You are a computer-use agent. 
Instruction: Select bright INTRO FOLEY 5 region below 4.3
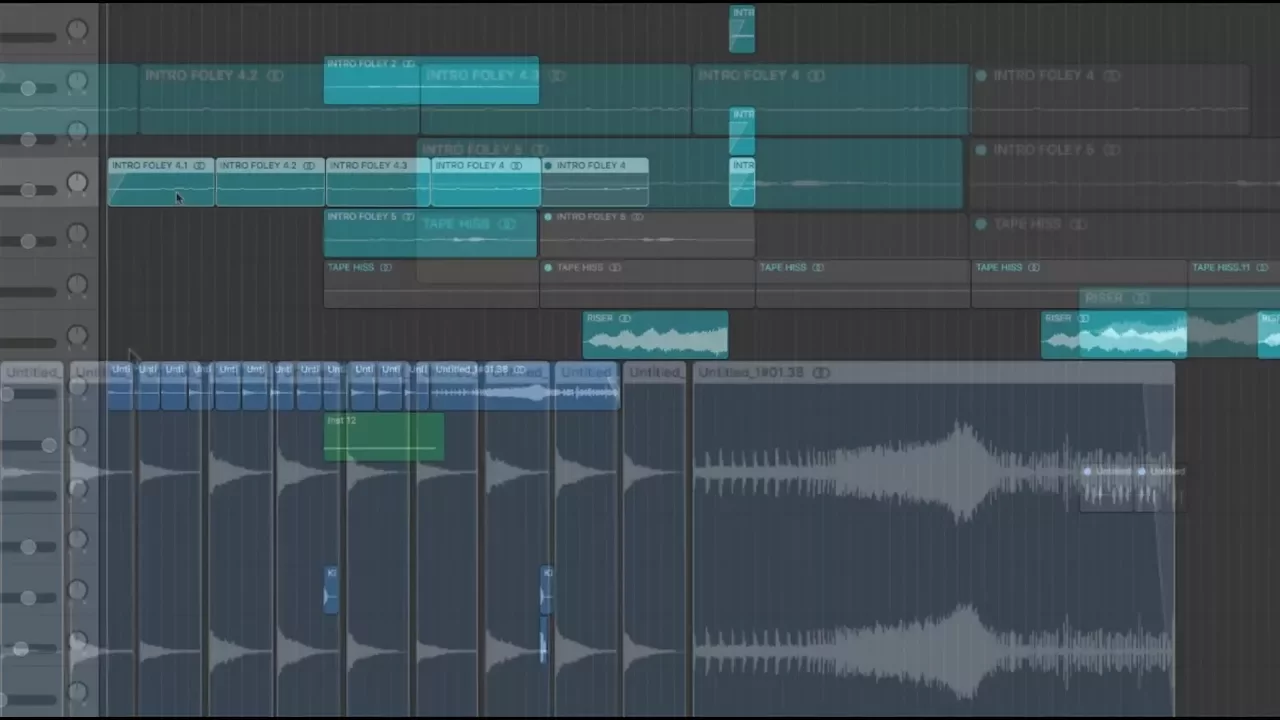pos(430,233)
